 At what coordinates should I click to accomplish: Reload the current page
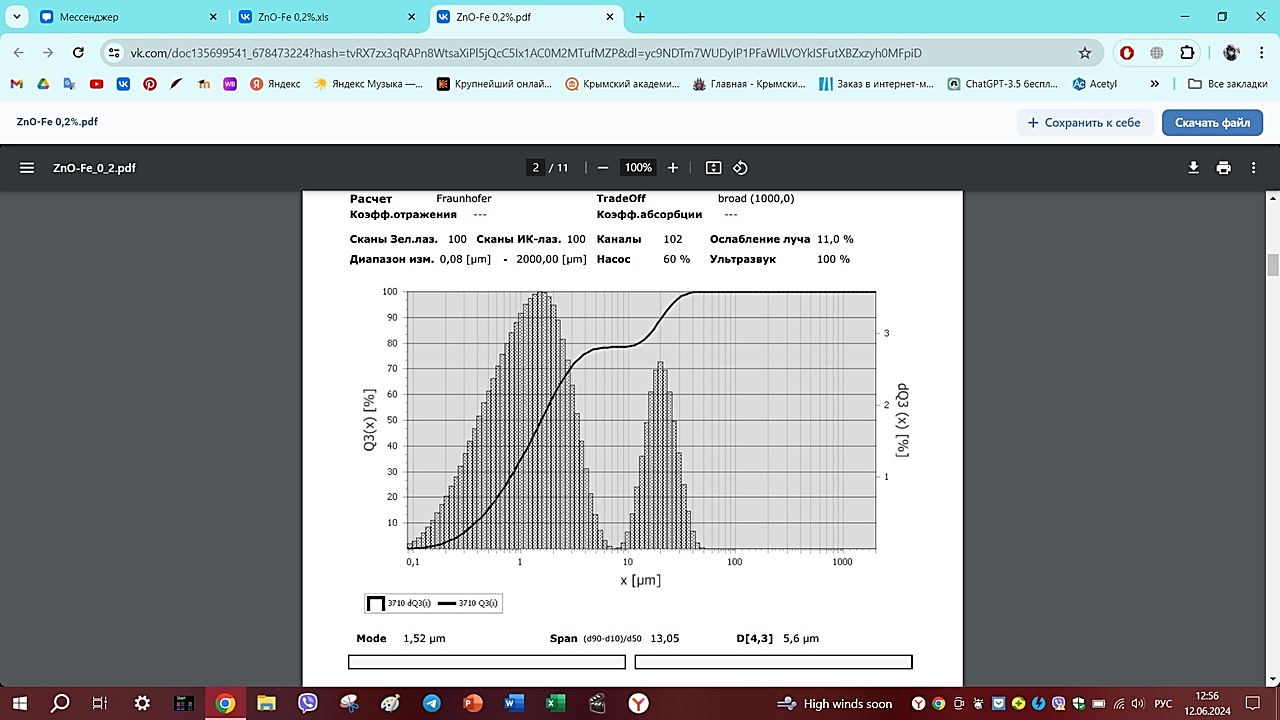click(x=78, y=53)
